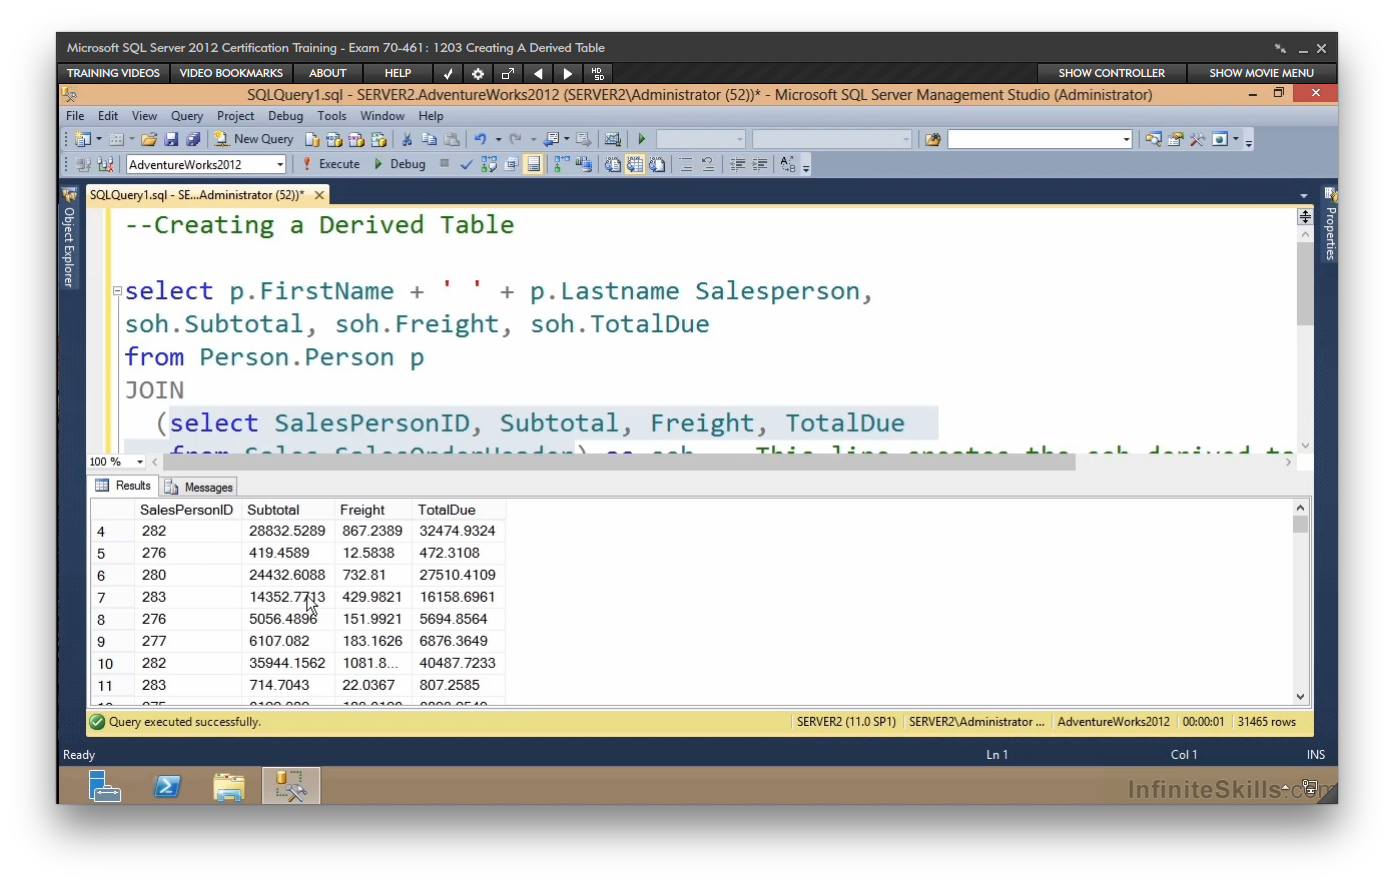Image resolution: width=1394 pixels, height=884 pixels.
Task: Execute the query
Action: click(331, 164)
